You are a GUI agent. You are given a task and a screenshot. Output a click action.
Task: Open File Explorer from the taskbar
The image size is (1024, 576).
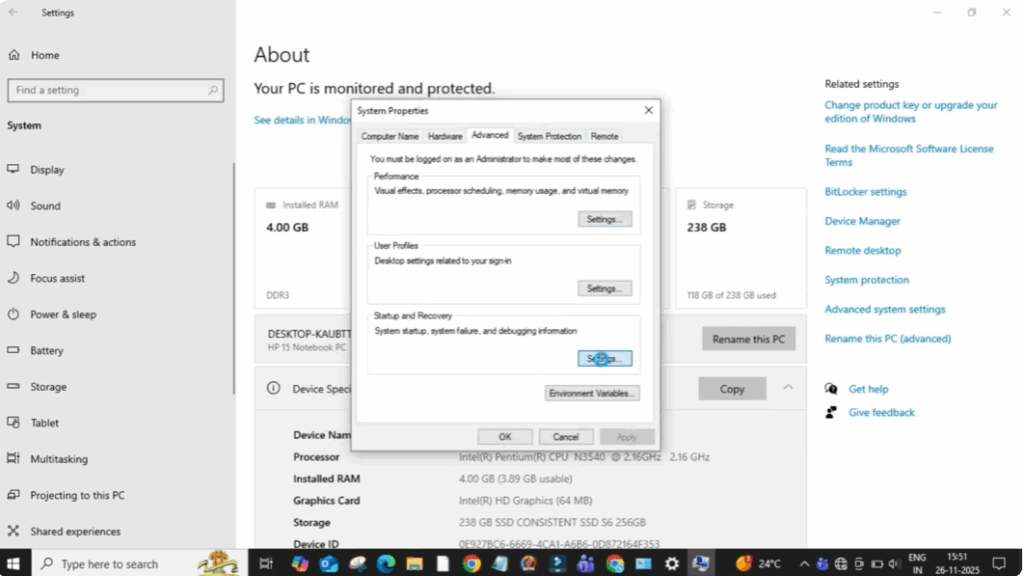coord(416,563)
